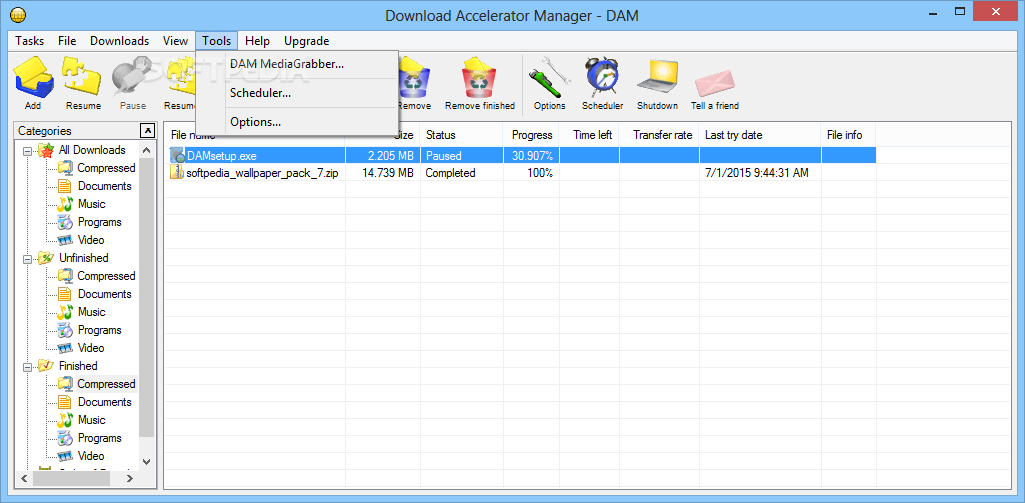Screen dimensions: 1025x503
Task: Open the File menu
Action: 67,41
